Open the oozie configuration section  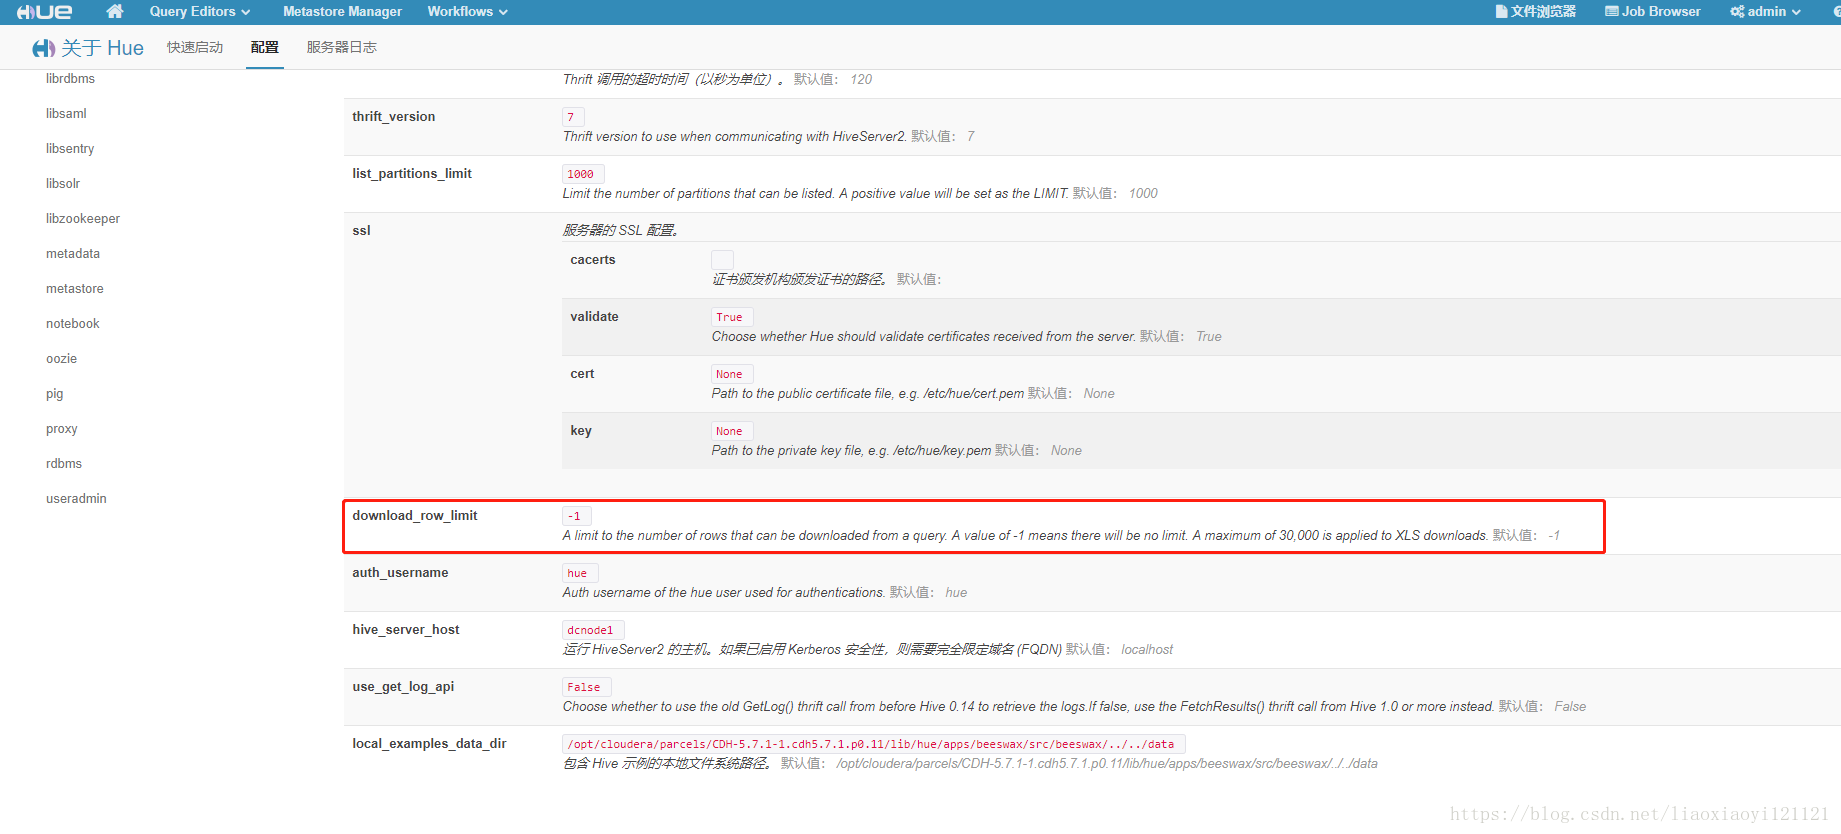pyautogui.click(x=61, y=358)
